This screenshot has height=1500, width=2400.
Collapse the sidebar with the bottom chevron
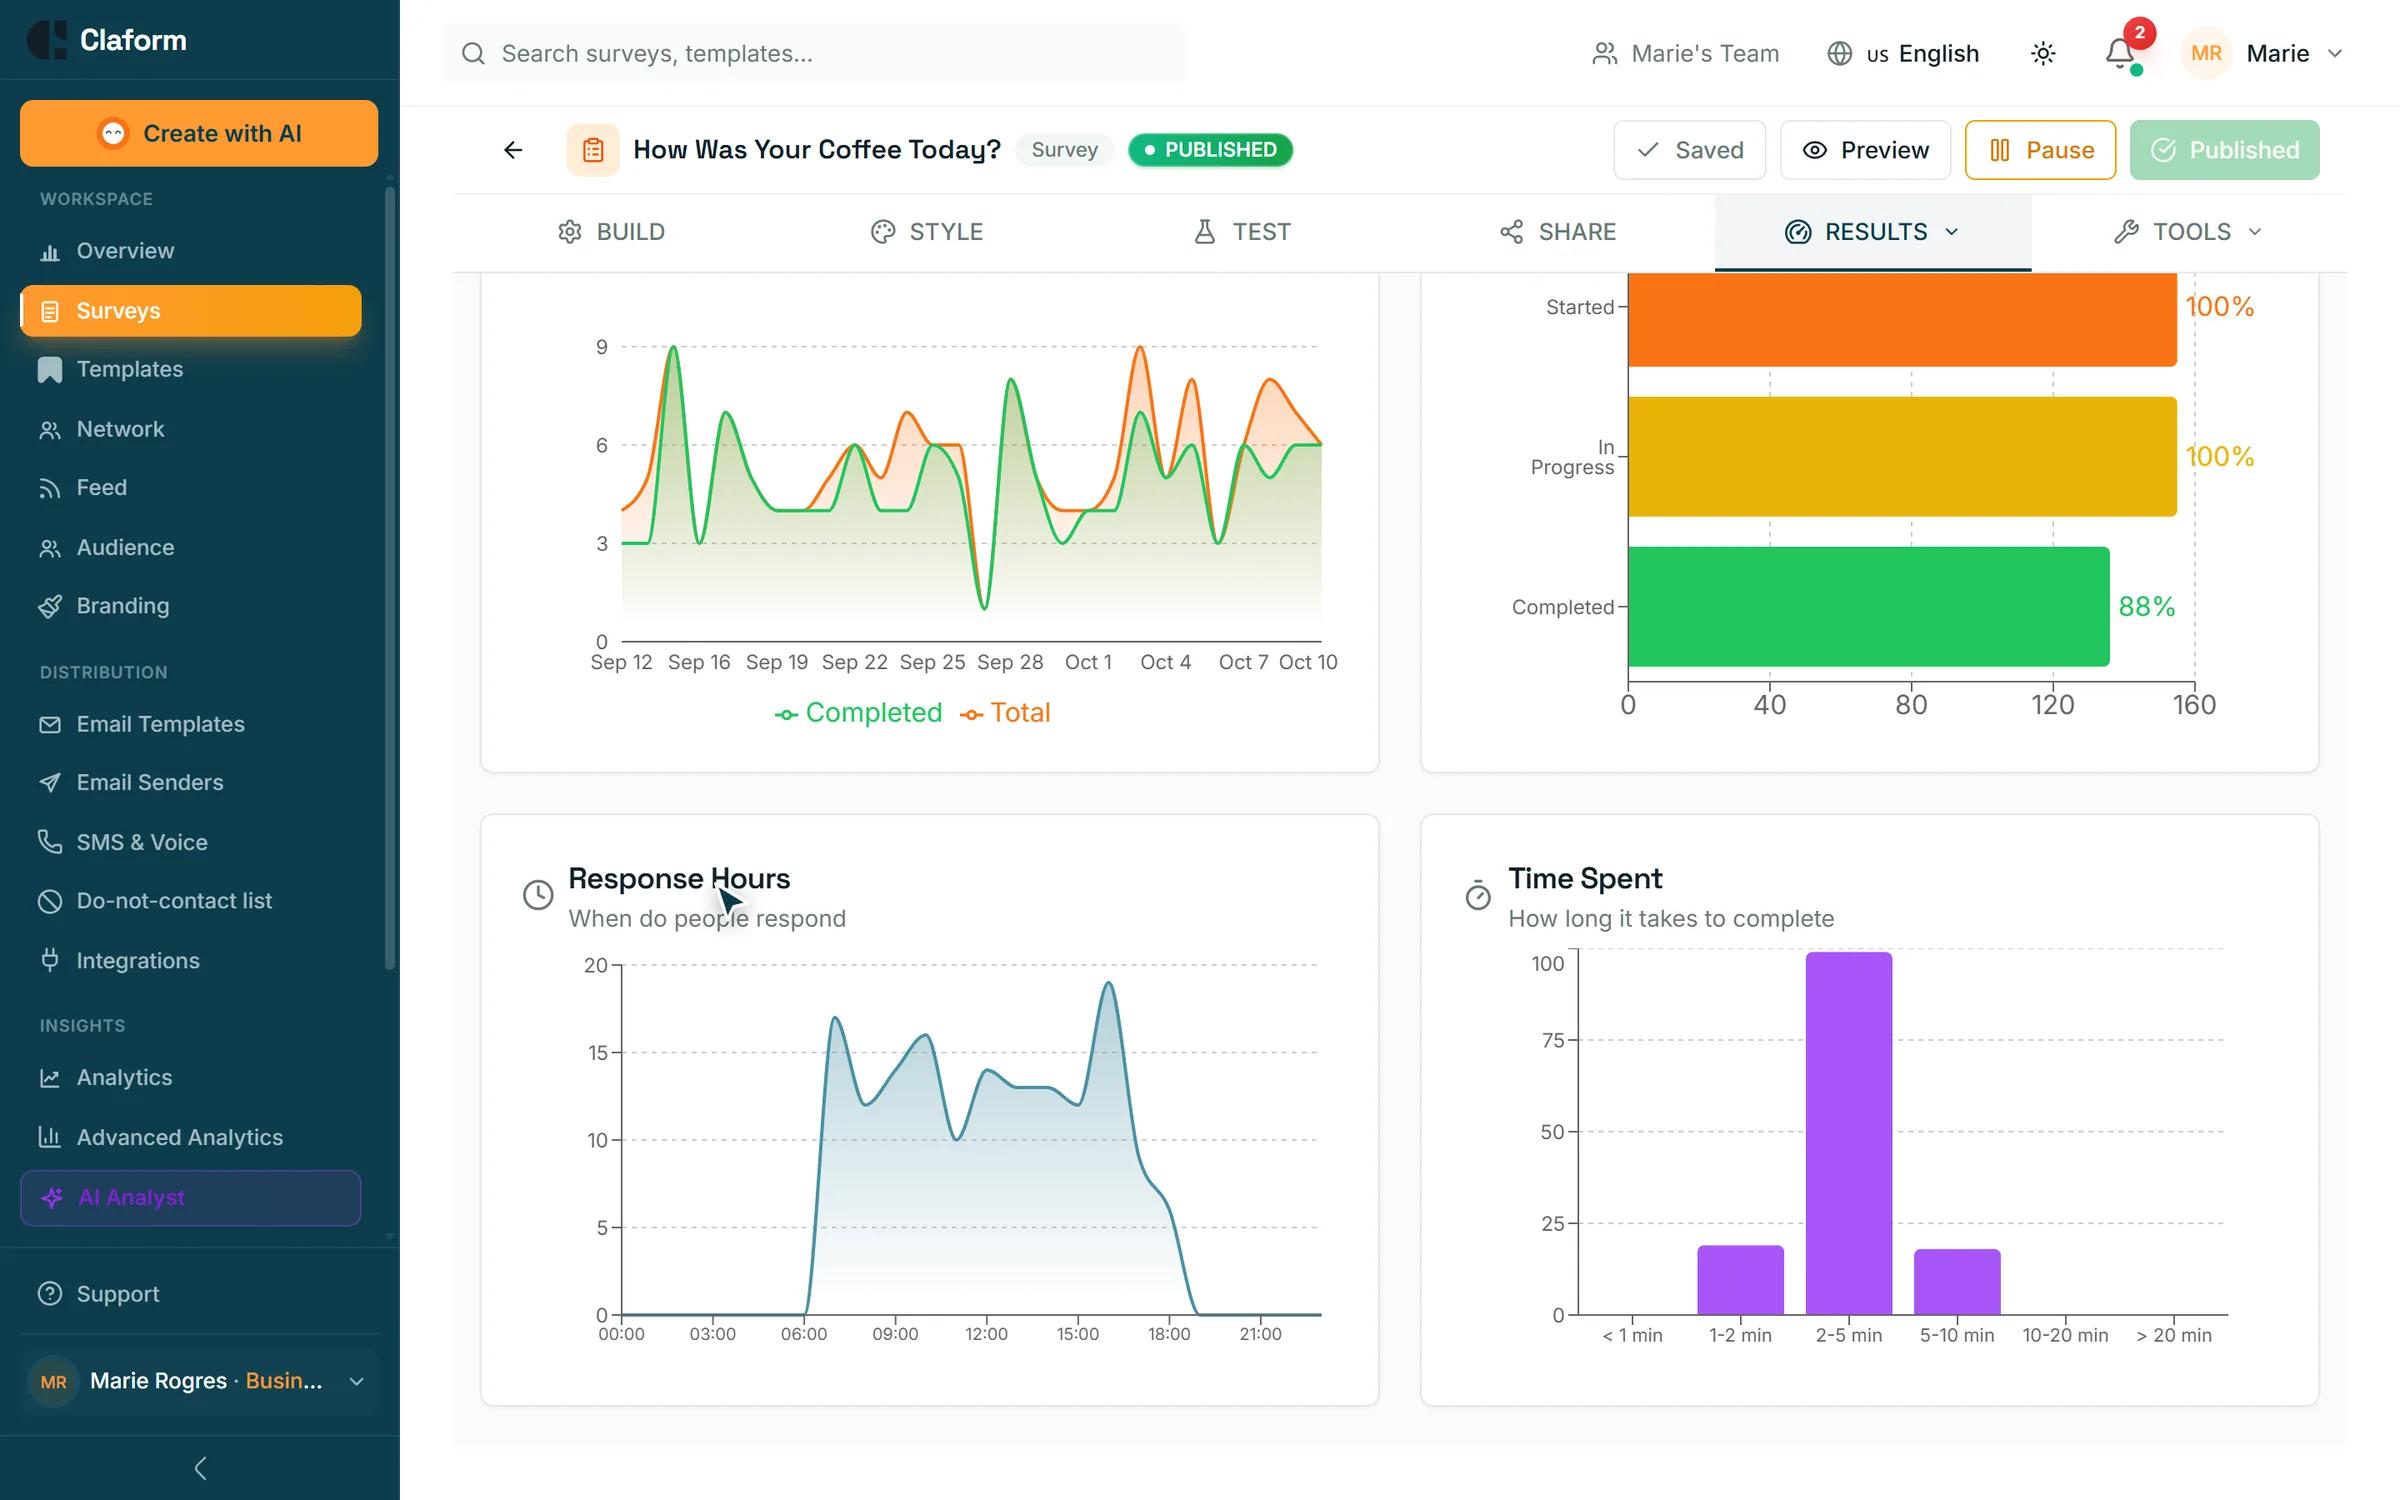point(200,1468)
